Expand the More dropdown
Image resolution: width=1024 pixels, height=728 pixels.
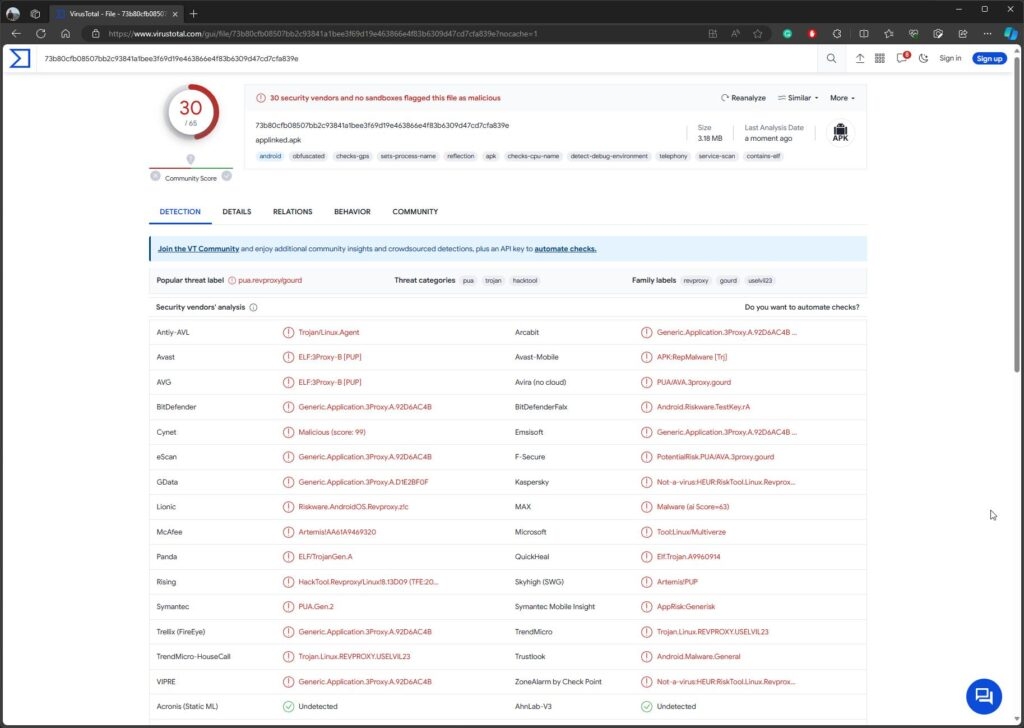[x=842, y=98]
